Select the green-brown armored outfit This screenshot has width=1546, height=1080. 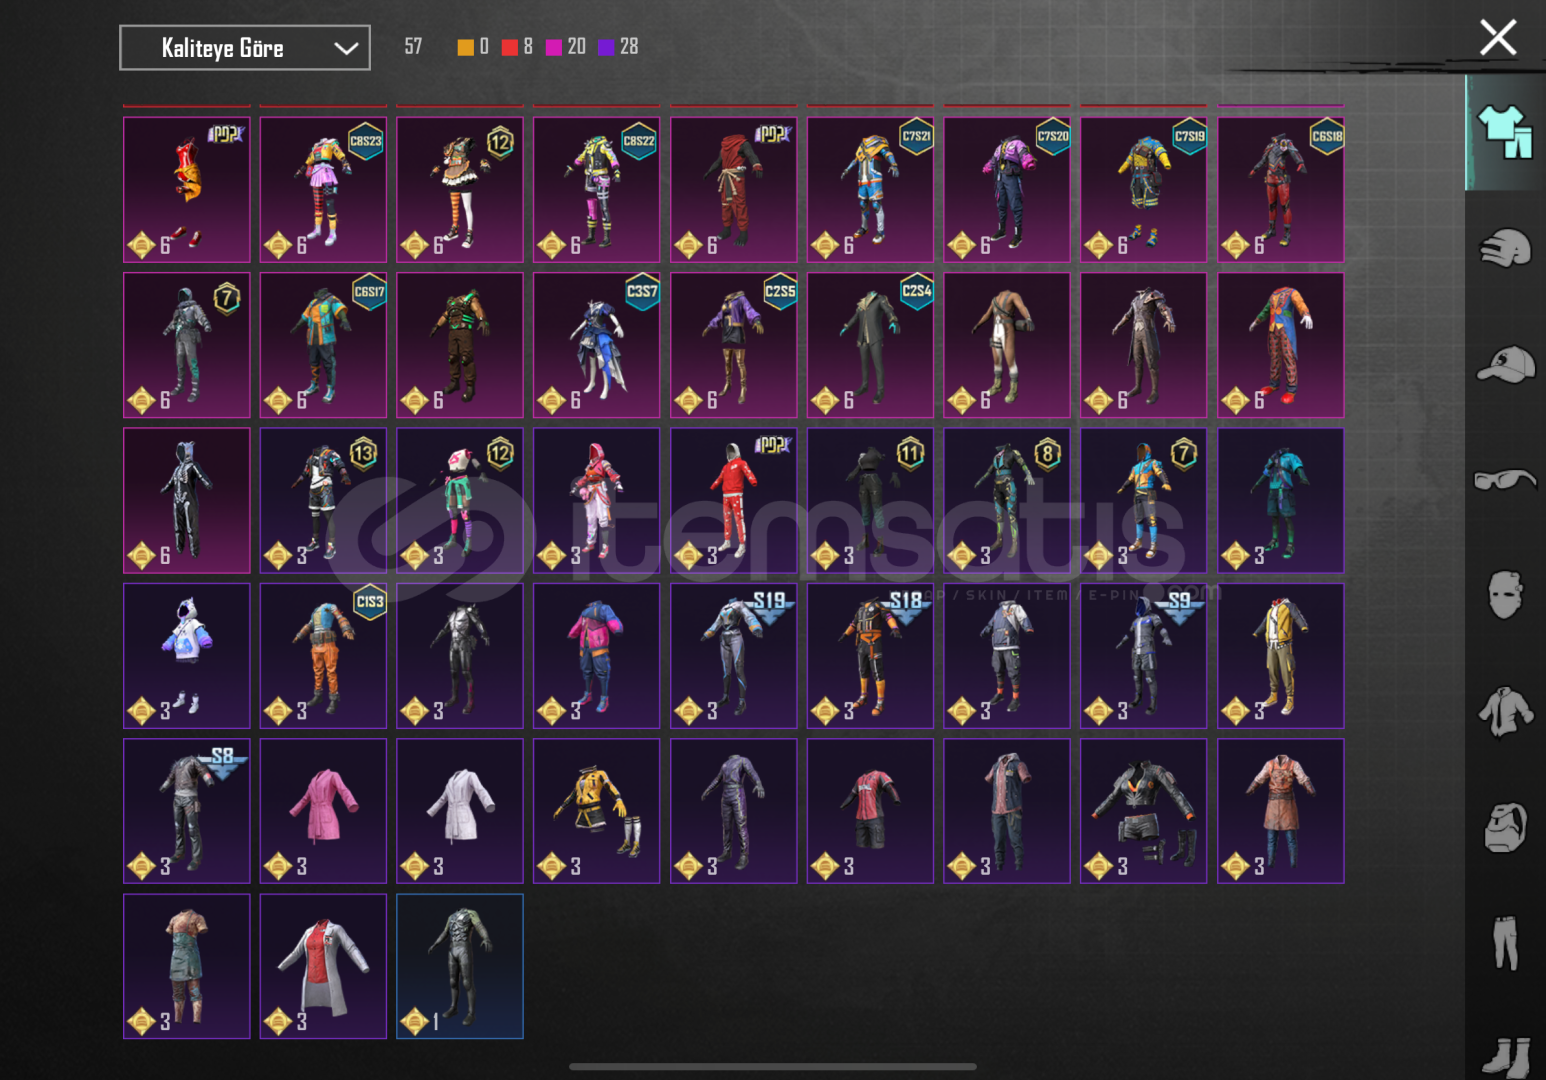460,345
